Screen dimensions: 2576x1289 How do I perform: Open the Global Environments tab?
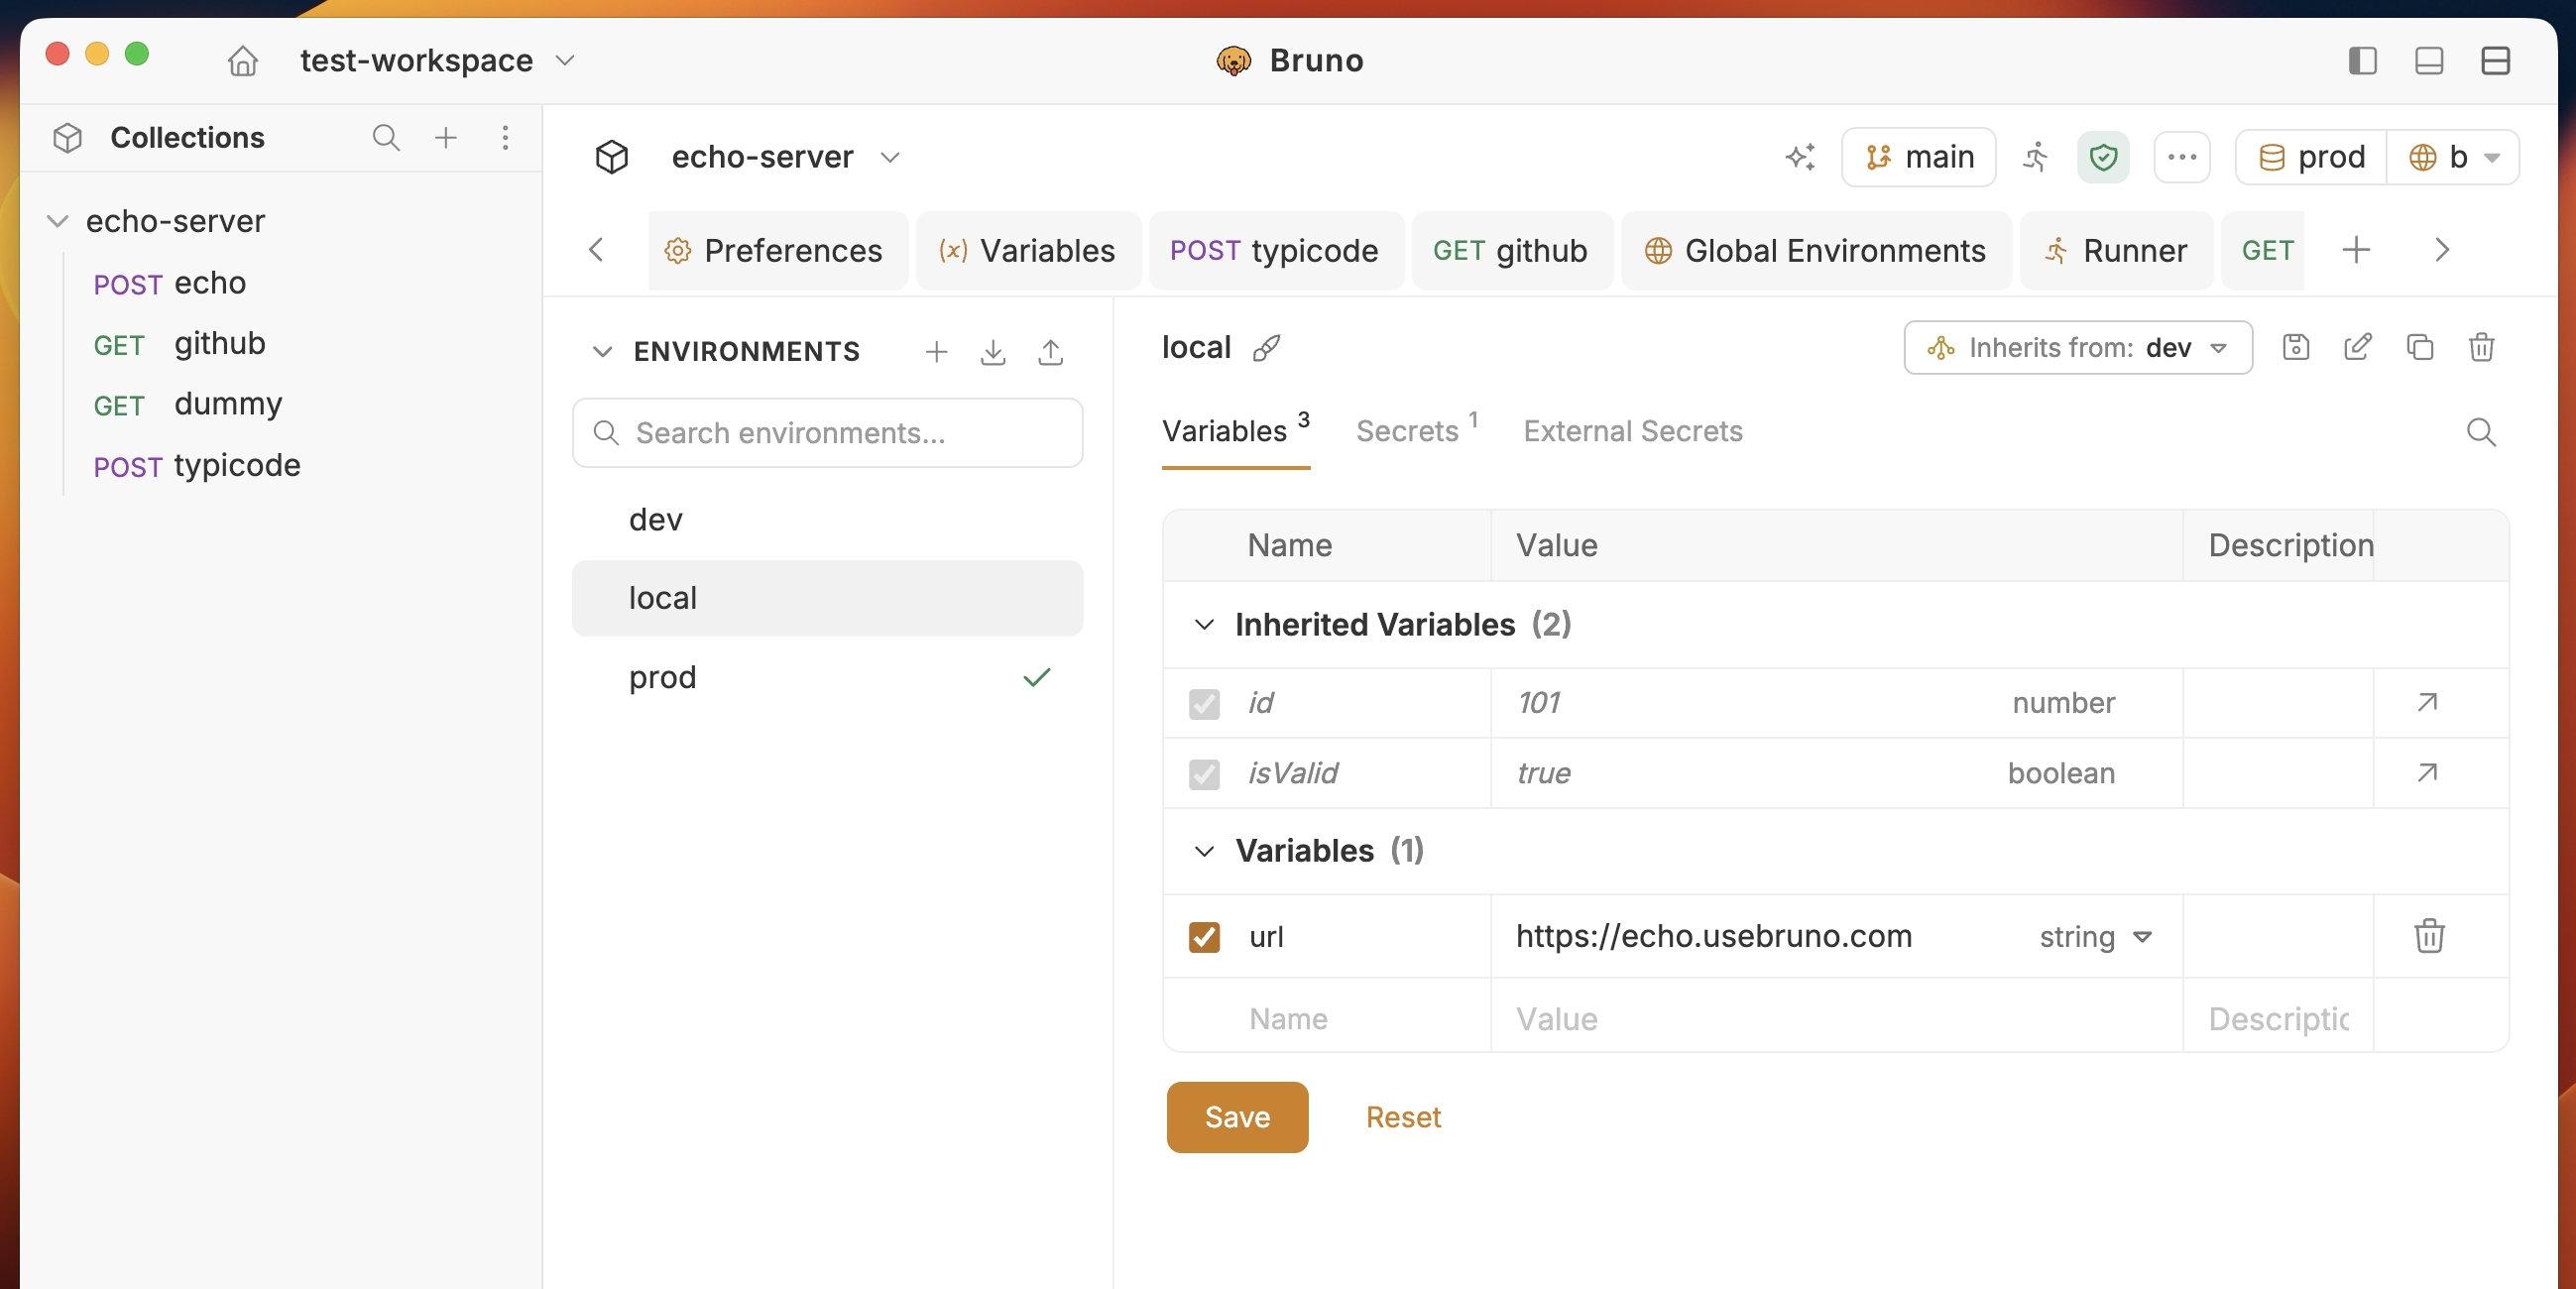click(x=1815, y=250)
